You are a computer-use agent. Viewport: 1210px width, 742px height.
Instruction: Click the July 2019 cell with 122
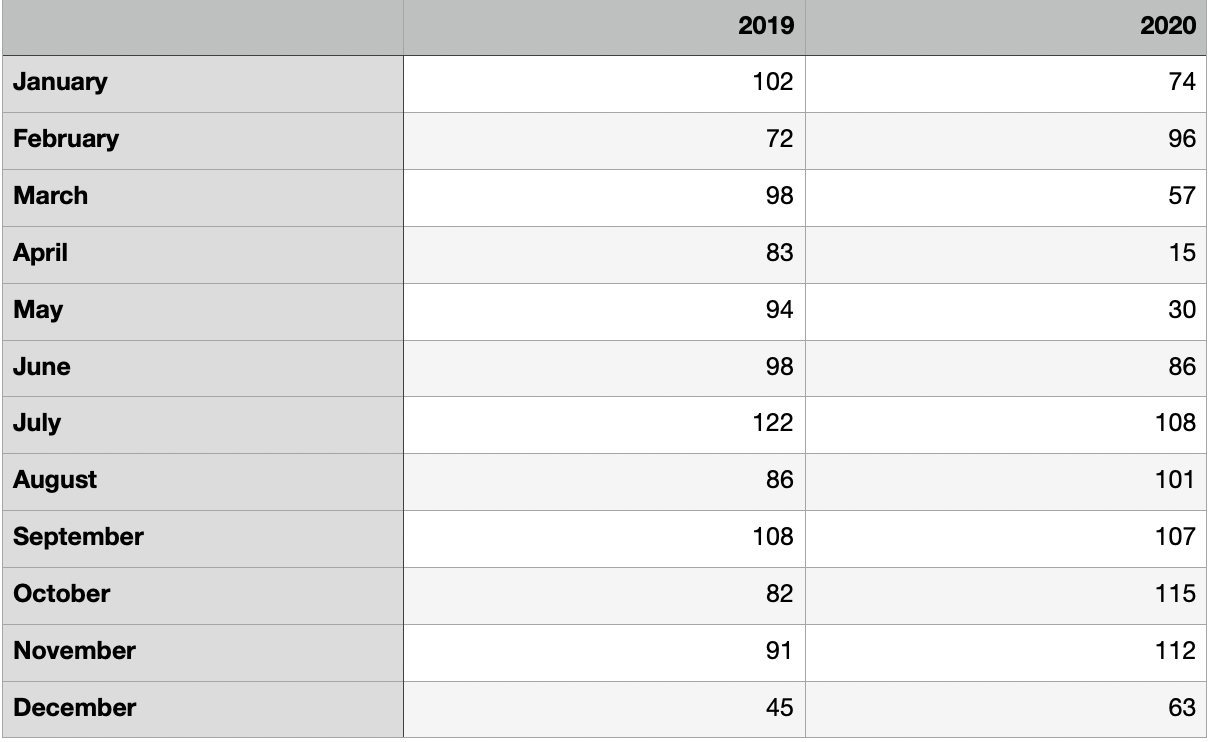click(x=604, y=425)
